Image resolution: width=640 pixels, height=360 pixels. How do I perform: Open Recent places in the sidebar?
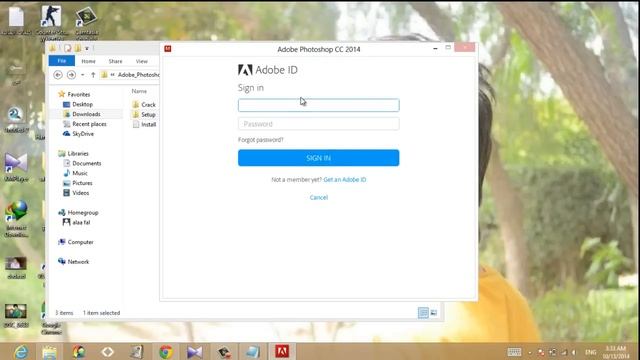click(89, 124)
